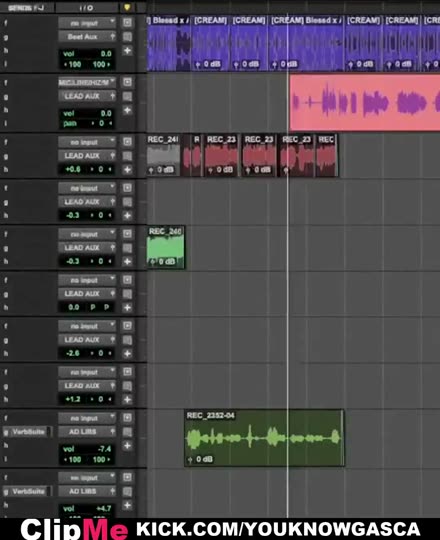Screen dimensions: 440x540
Task: Click the plus icon next to the +1.2 volume
Action: tap(127, 399)
